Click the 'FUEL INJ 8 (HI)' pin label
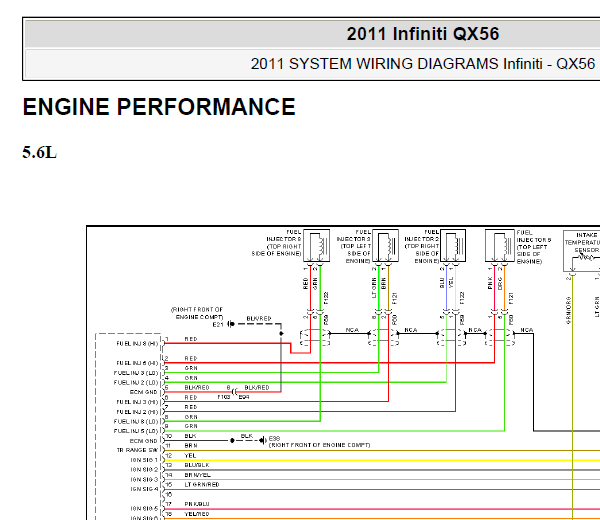 click(137, 344)
